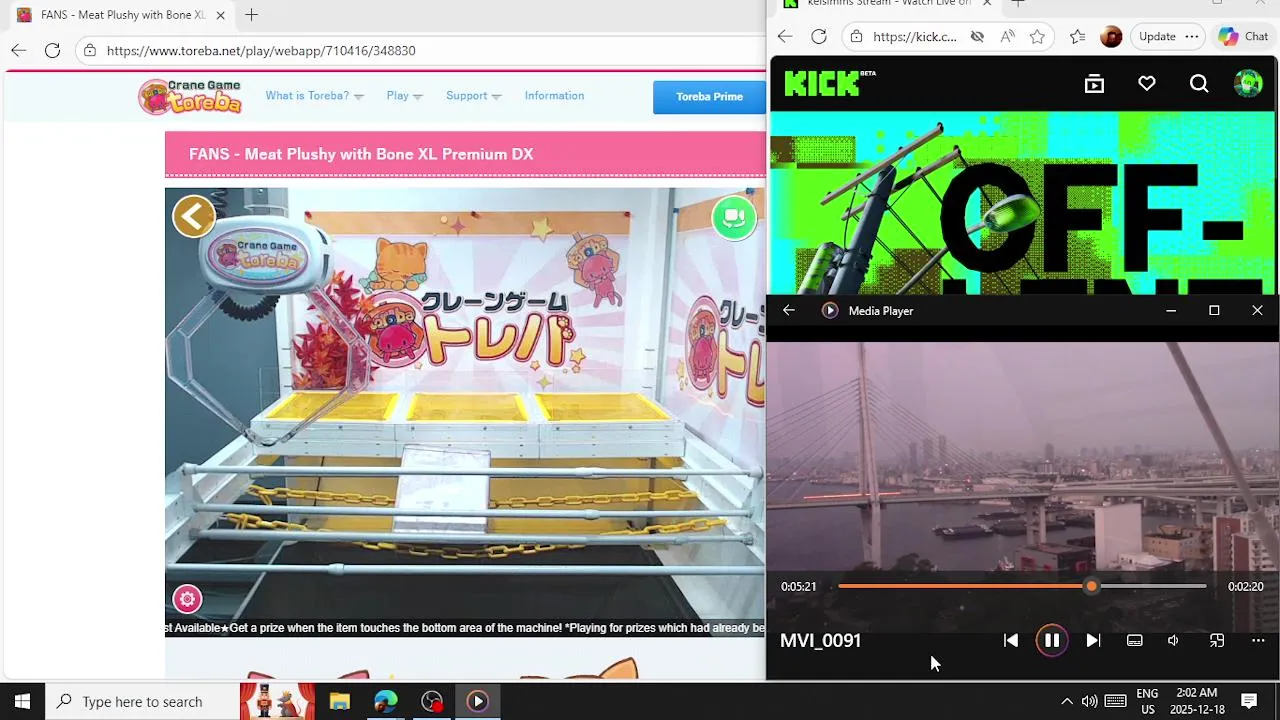This screenshot has height=720, width=1280.
Task: Click the nutcracker search highlight icon
Action: [x=277, y=701]
